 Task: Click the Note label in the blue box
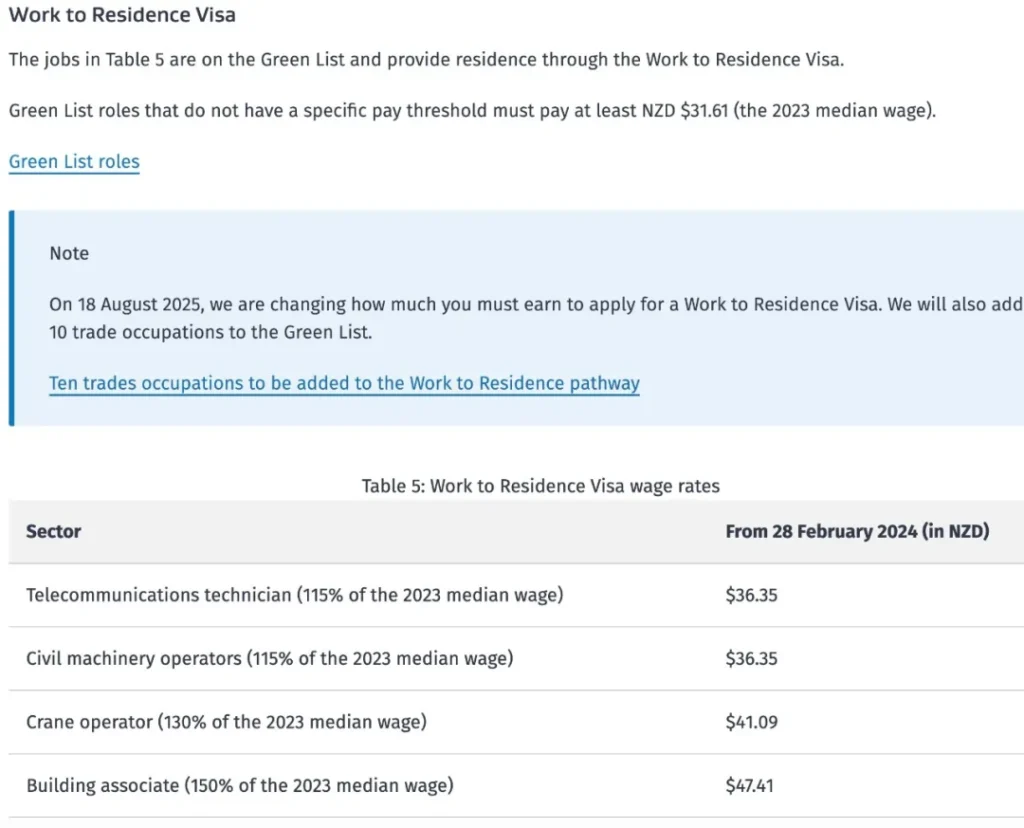point(69,254)
